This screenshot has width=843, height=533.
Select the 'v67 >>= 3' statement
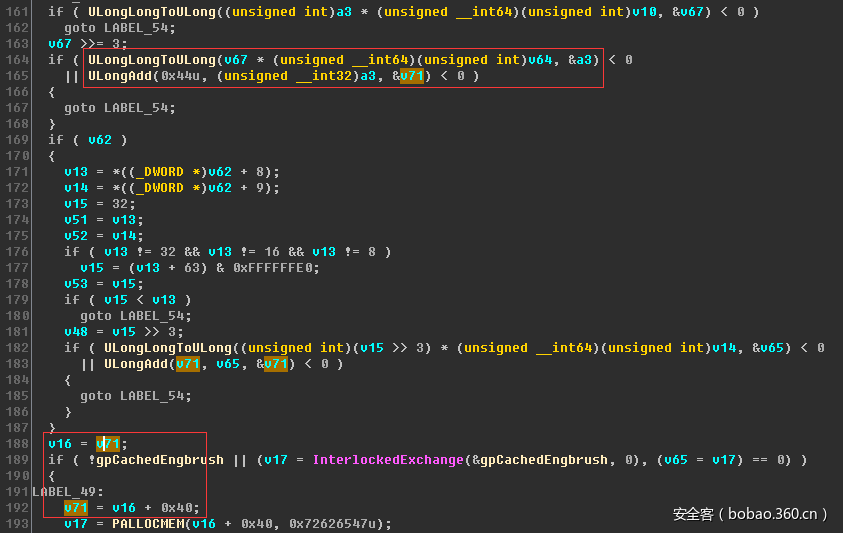[x=87, y=44]
